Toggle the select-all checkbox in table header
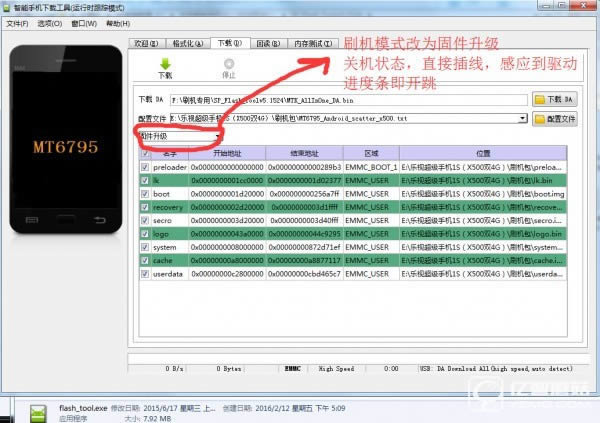Screen dimensions: 600x423 point(145,153)
